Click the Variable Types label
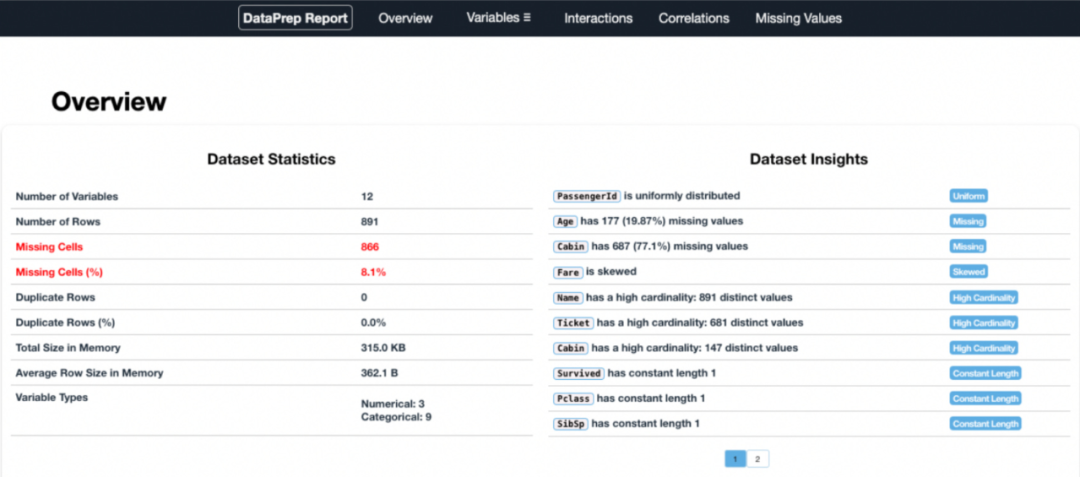The height and width of the screenshot is (477, 1080). click(52, 398)
